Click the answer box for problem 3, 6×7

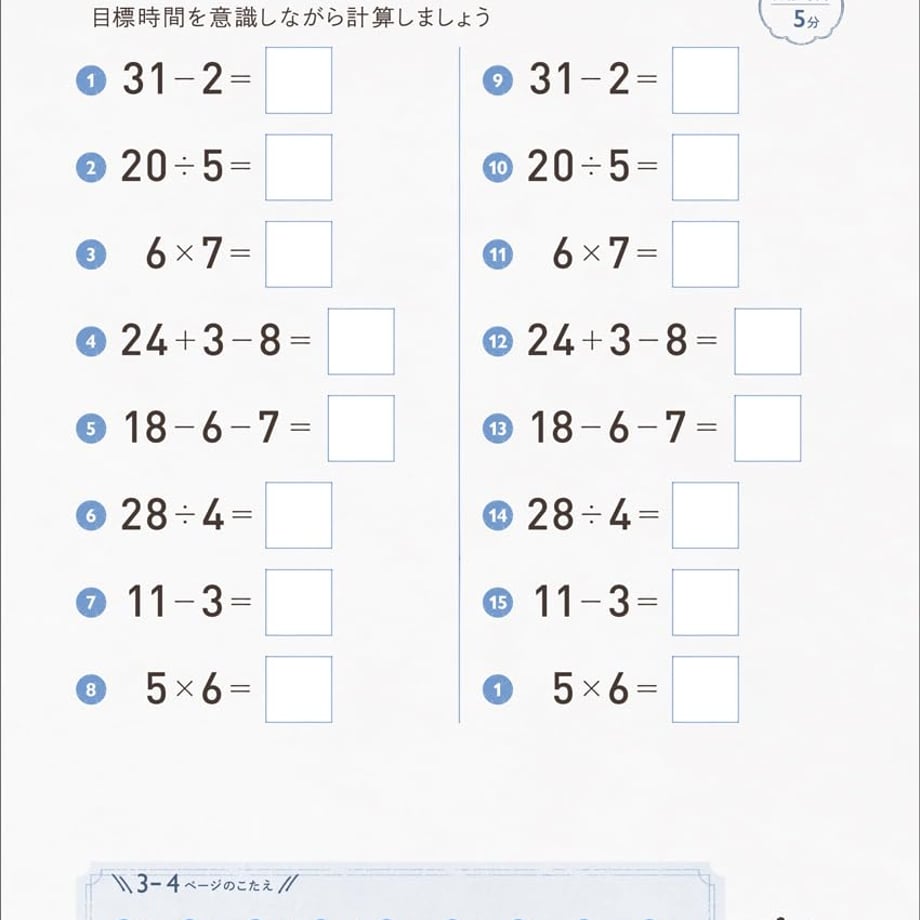[298, 254]
